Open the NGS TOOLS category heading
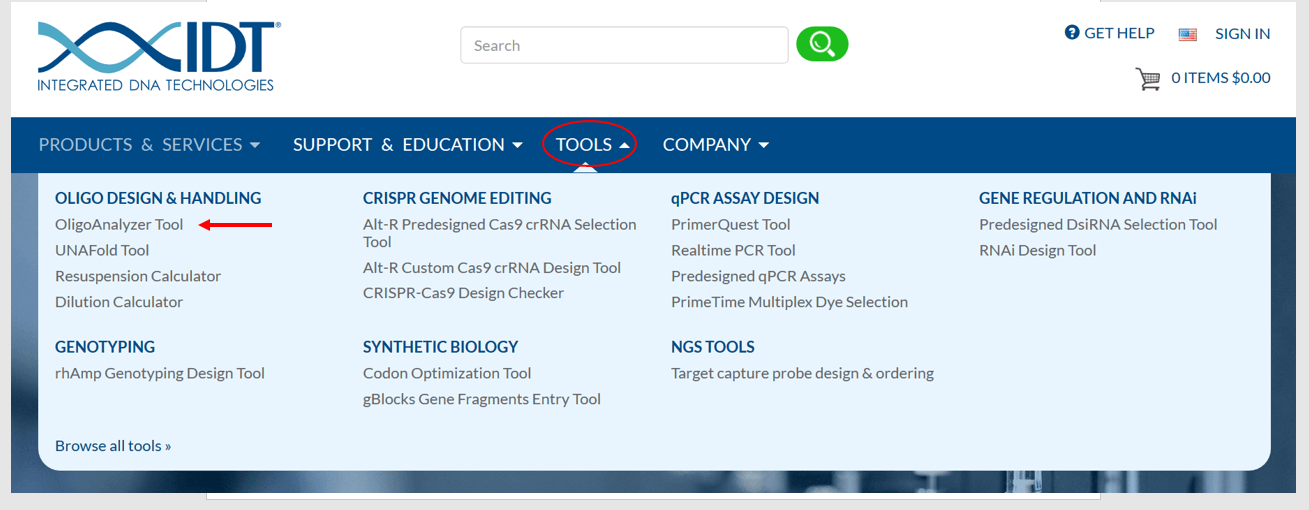1309x510 pixels. pyautogui.click(x=713, y=347)
